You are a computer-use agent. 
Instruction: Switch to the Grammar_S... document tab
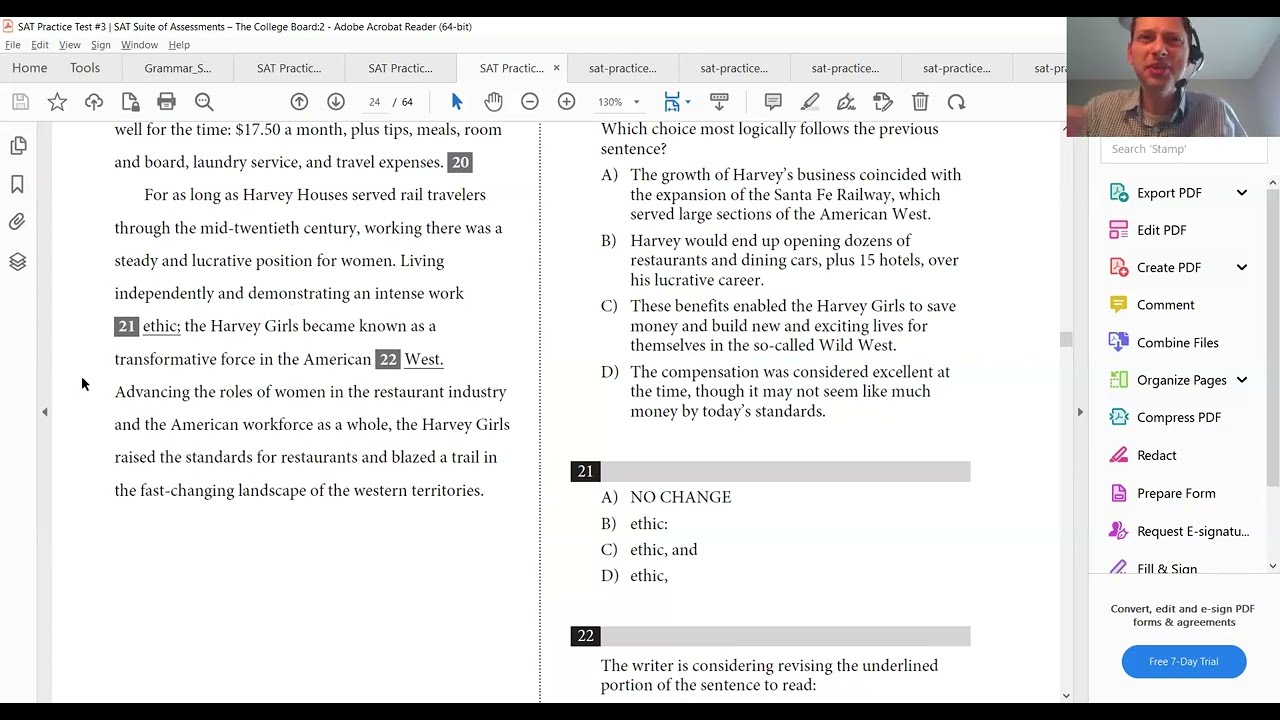(x=177, y=68)
